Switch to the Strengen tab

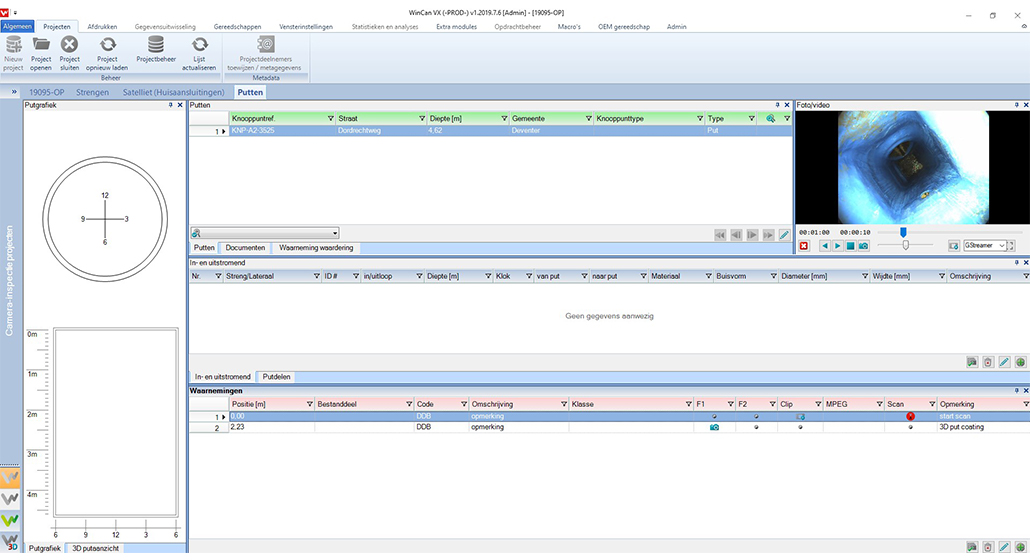click(92, 93)
